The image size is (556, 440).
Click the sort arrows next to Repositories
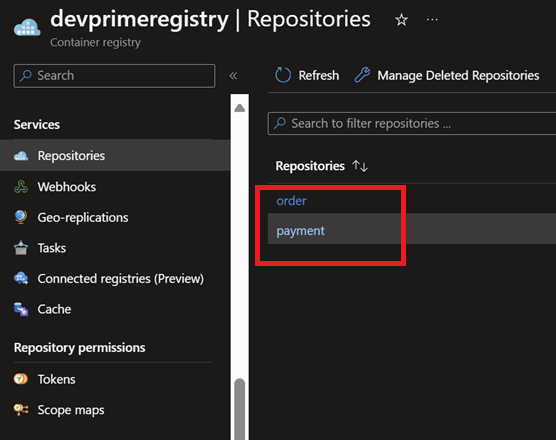coord(360,166)
